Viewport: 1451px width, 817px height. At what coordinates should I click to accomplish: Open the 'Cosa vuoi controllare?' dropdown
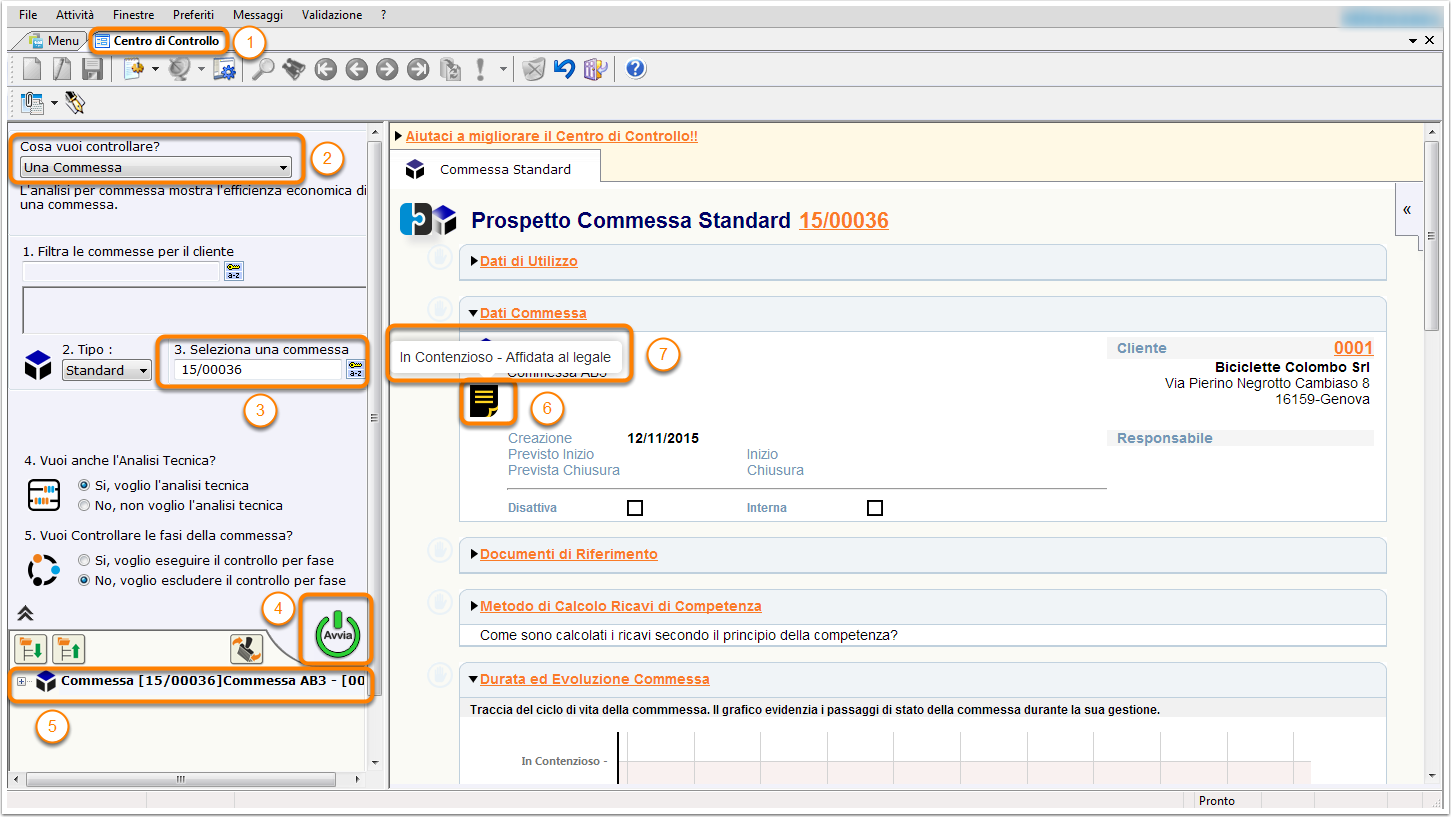tap(155, 168)
